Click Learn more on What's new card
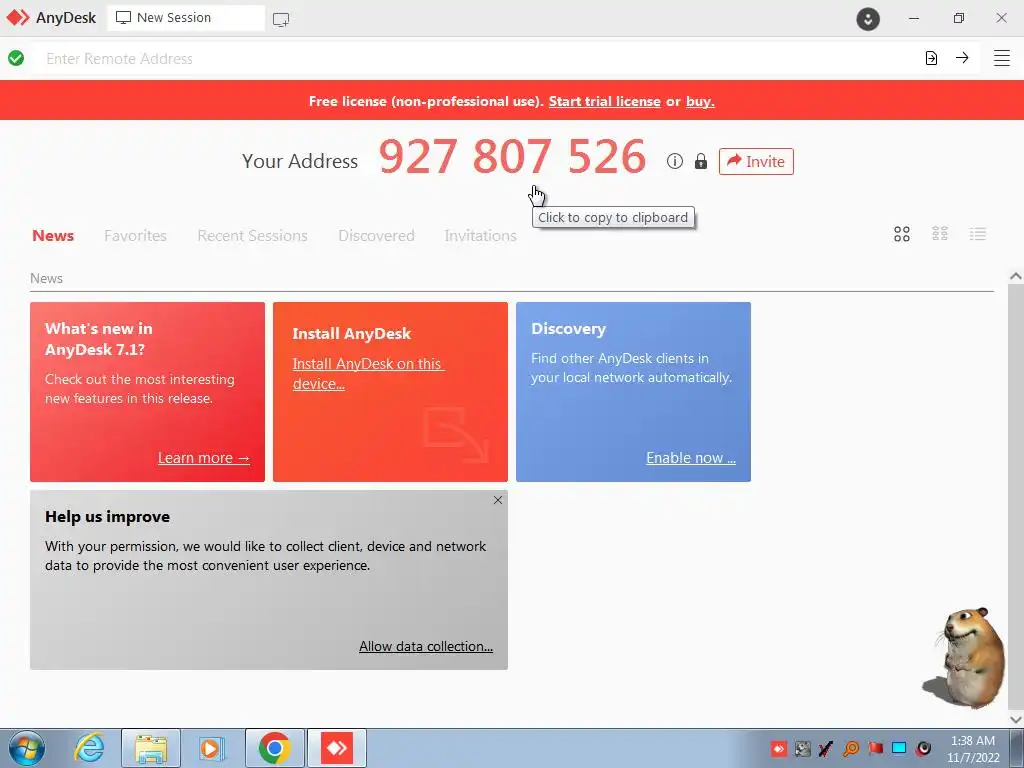 [204, 458]
